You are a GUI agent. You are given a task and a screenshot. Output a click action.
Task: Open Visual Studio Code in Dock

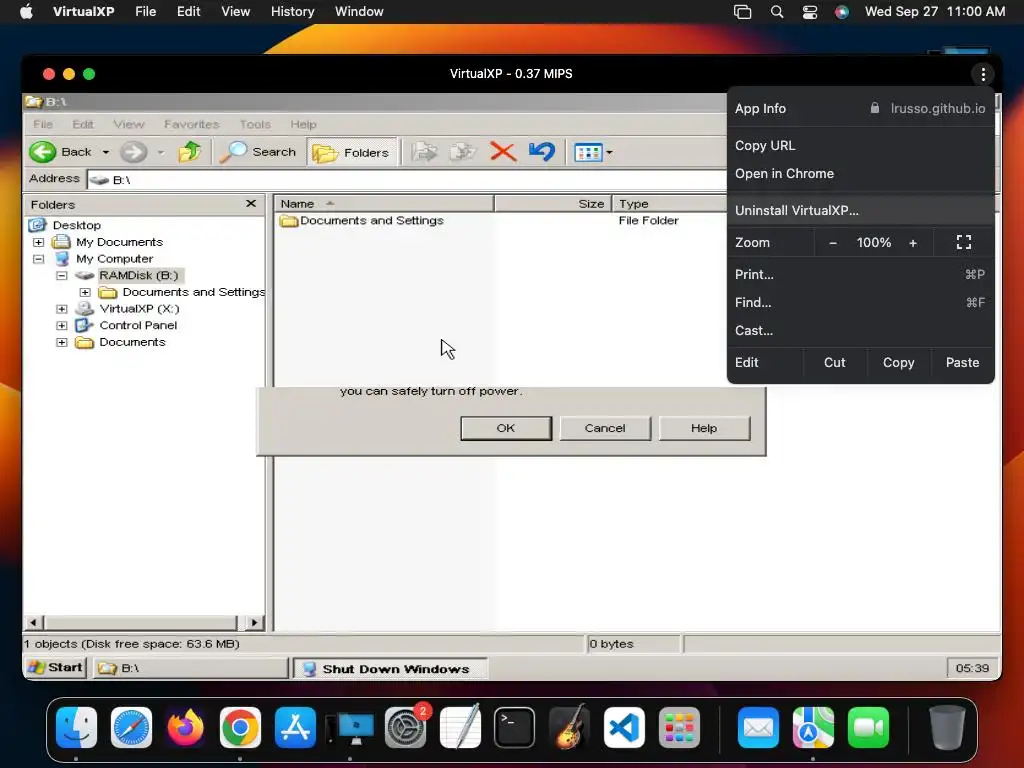pos(624,728)
